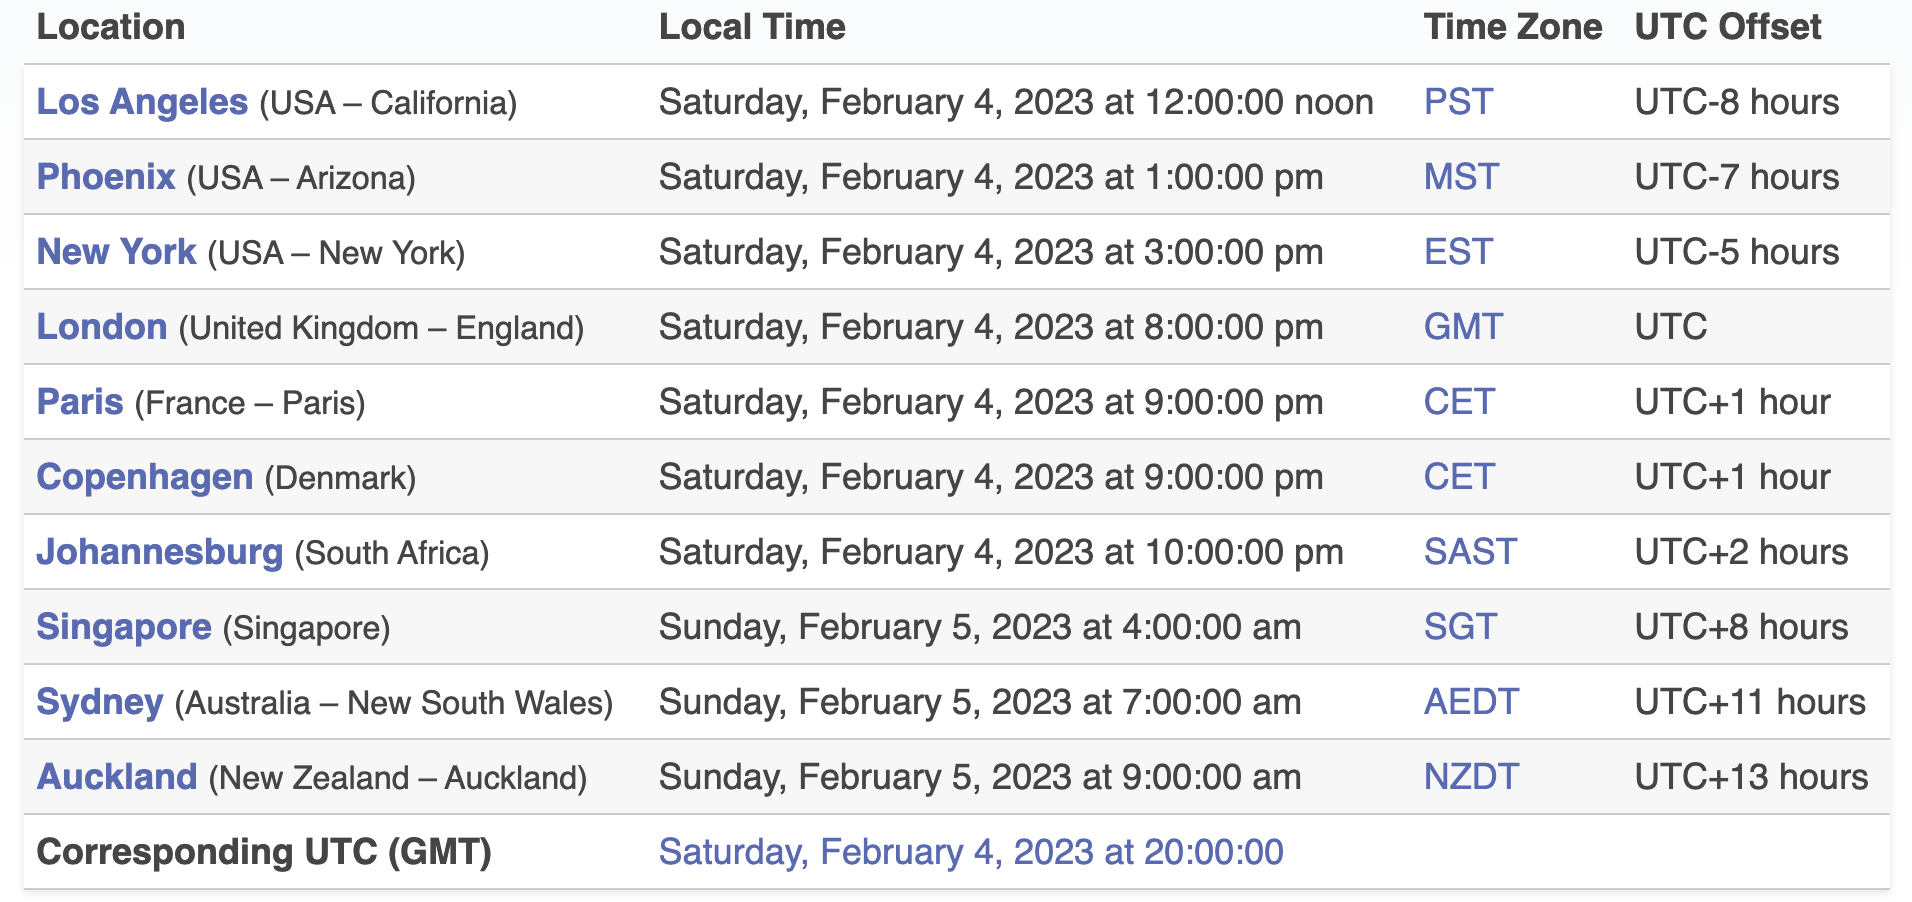This screenshot has height=902, width=1912.
Task: Open the GMT time zone link
Action: point(1463,327)
